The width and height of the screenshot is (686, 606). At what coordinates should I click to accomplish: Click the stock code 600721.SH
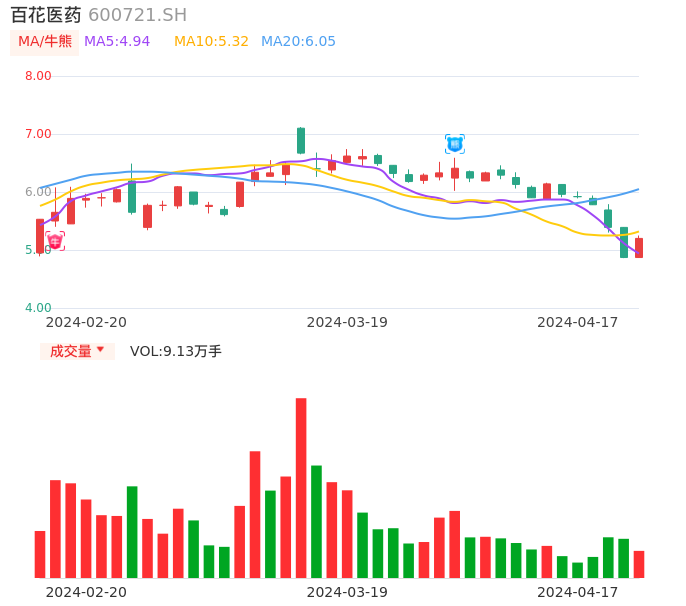pyautogui.click(x=137, y=15)
